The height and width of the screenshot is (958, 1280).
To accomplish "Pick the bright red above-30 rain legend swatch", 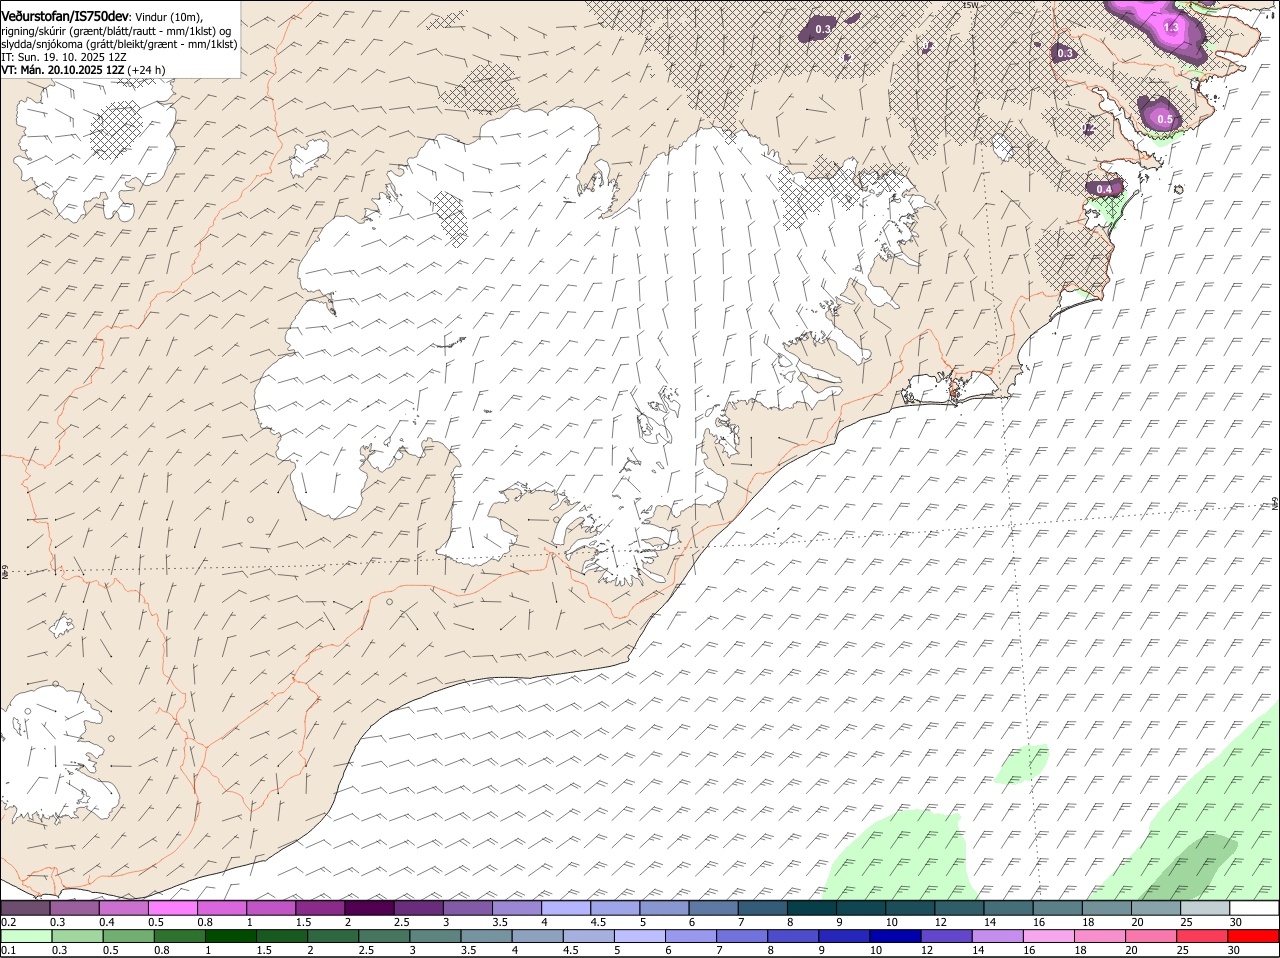I will pos(1255,936).
